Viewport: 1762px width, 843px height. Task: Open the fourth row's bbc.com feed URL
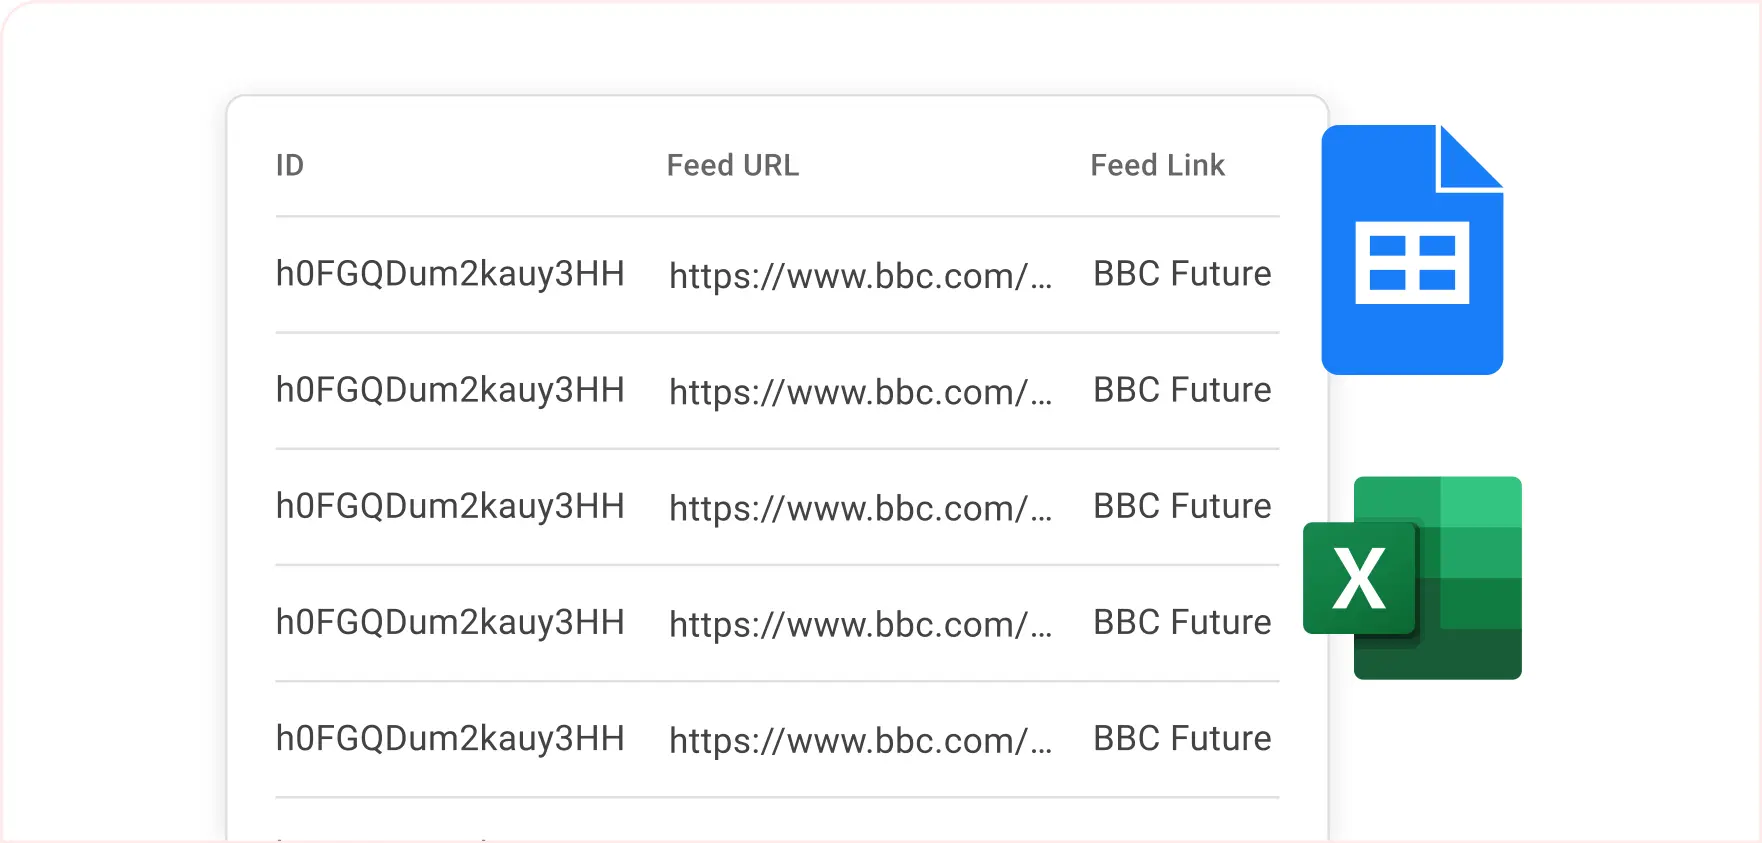tap(860, 624)
